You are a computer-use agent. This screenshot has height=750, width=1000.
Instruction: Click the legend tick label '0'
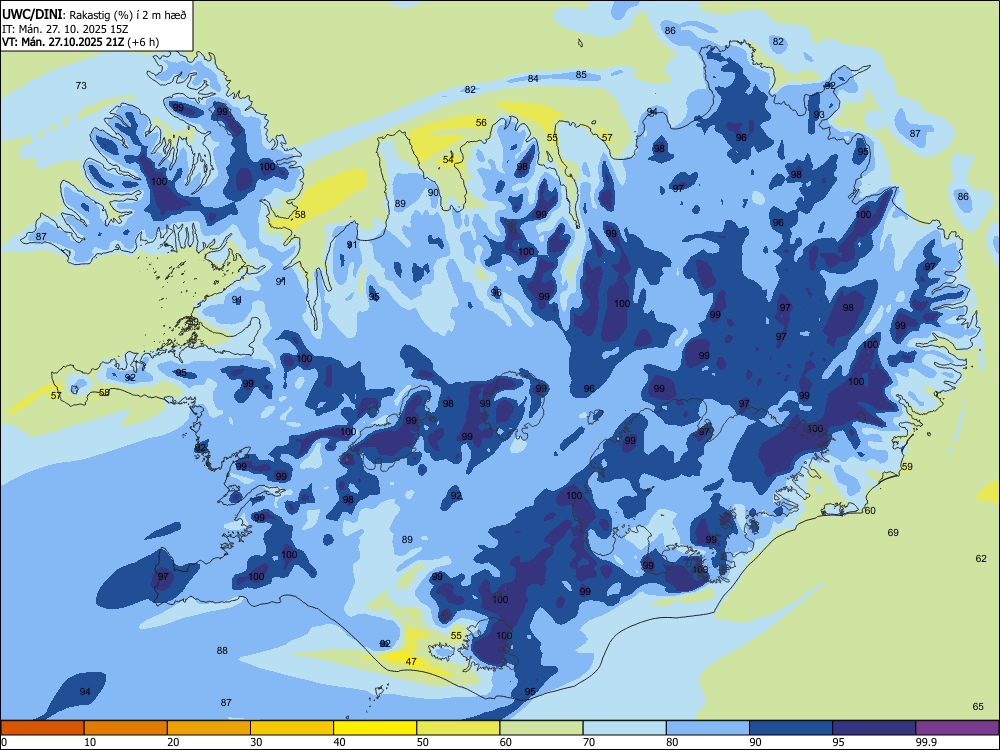4,742
